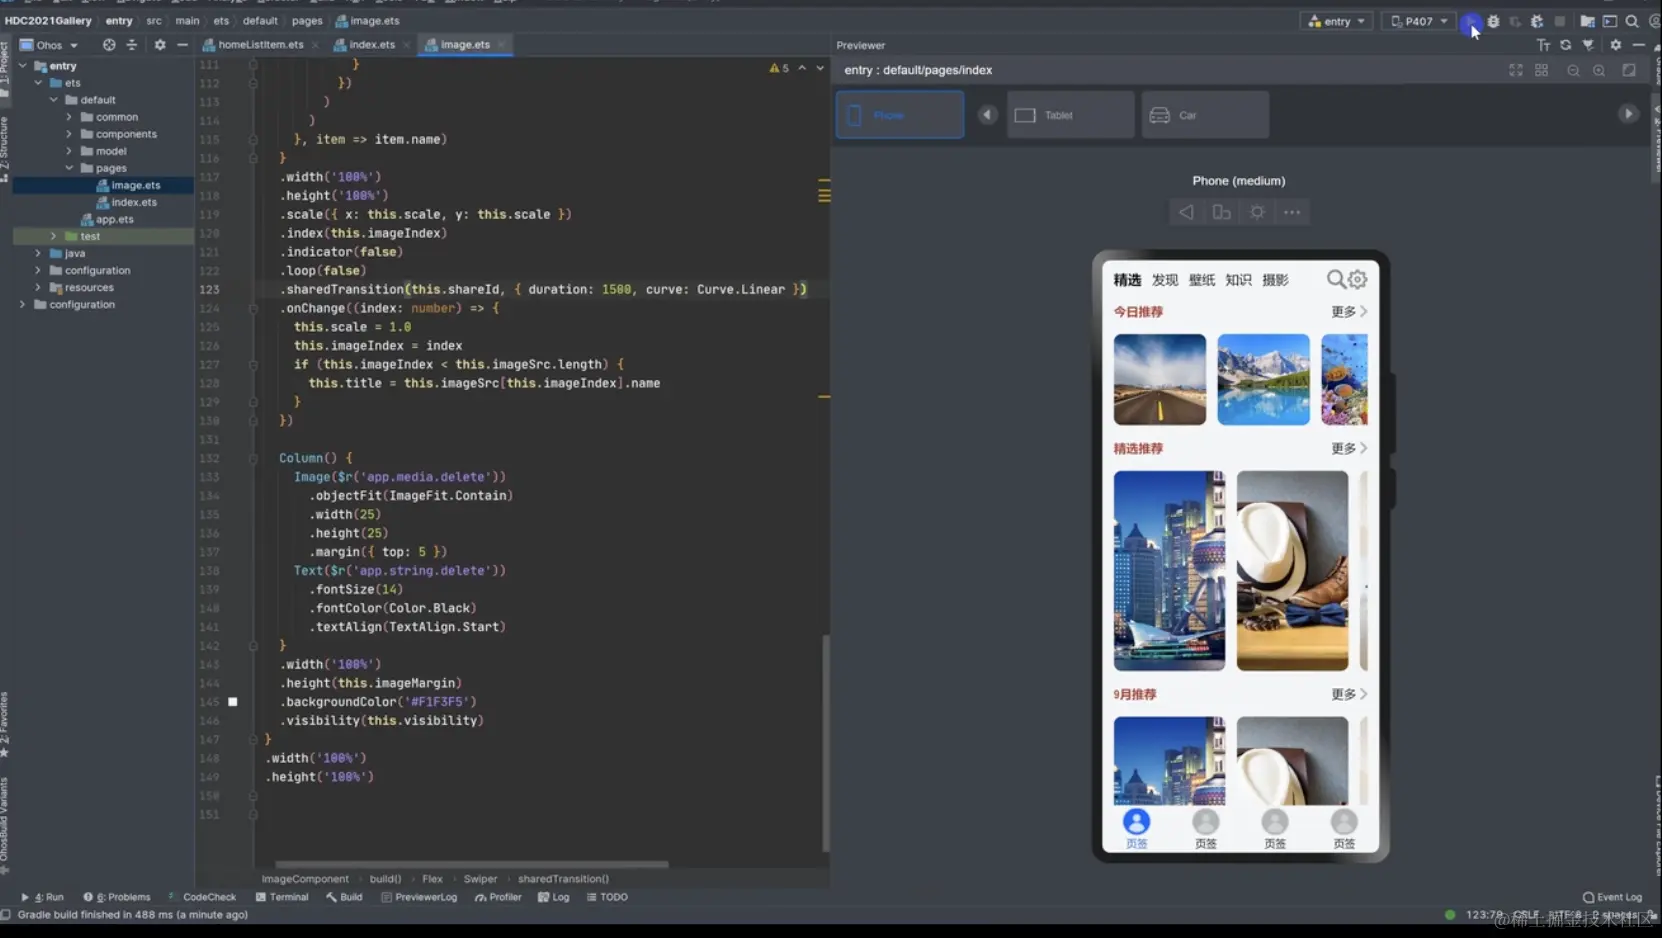This screenshot has height=938, width=1662.
Task: Open the P407 device dropdown
Action: (x=1419, y=21)
